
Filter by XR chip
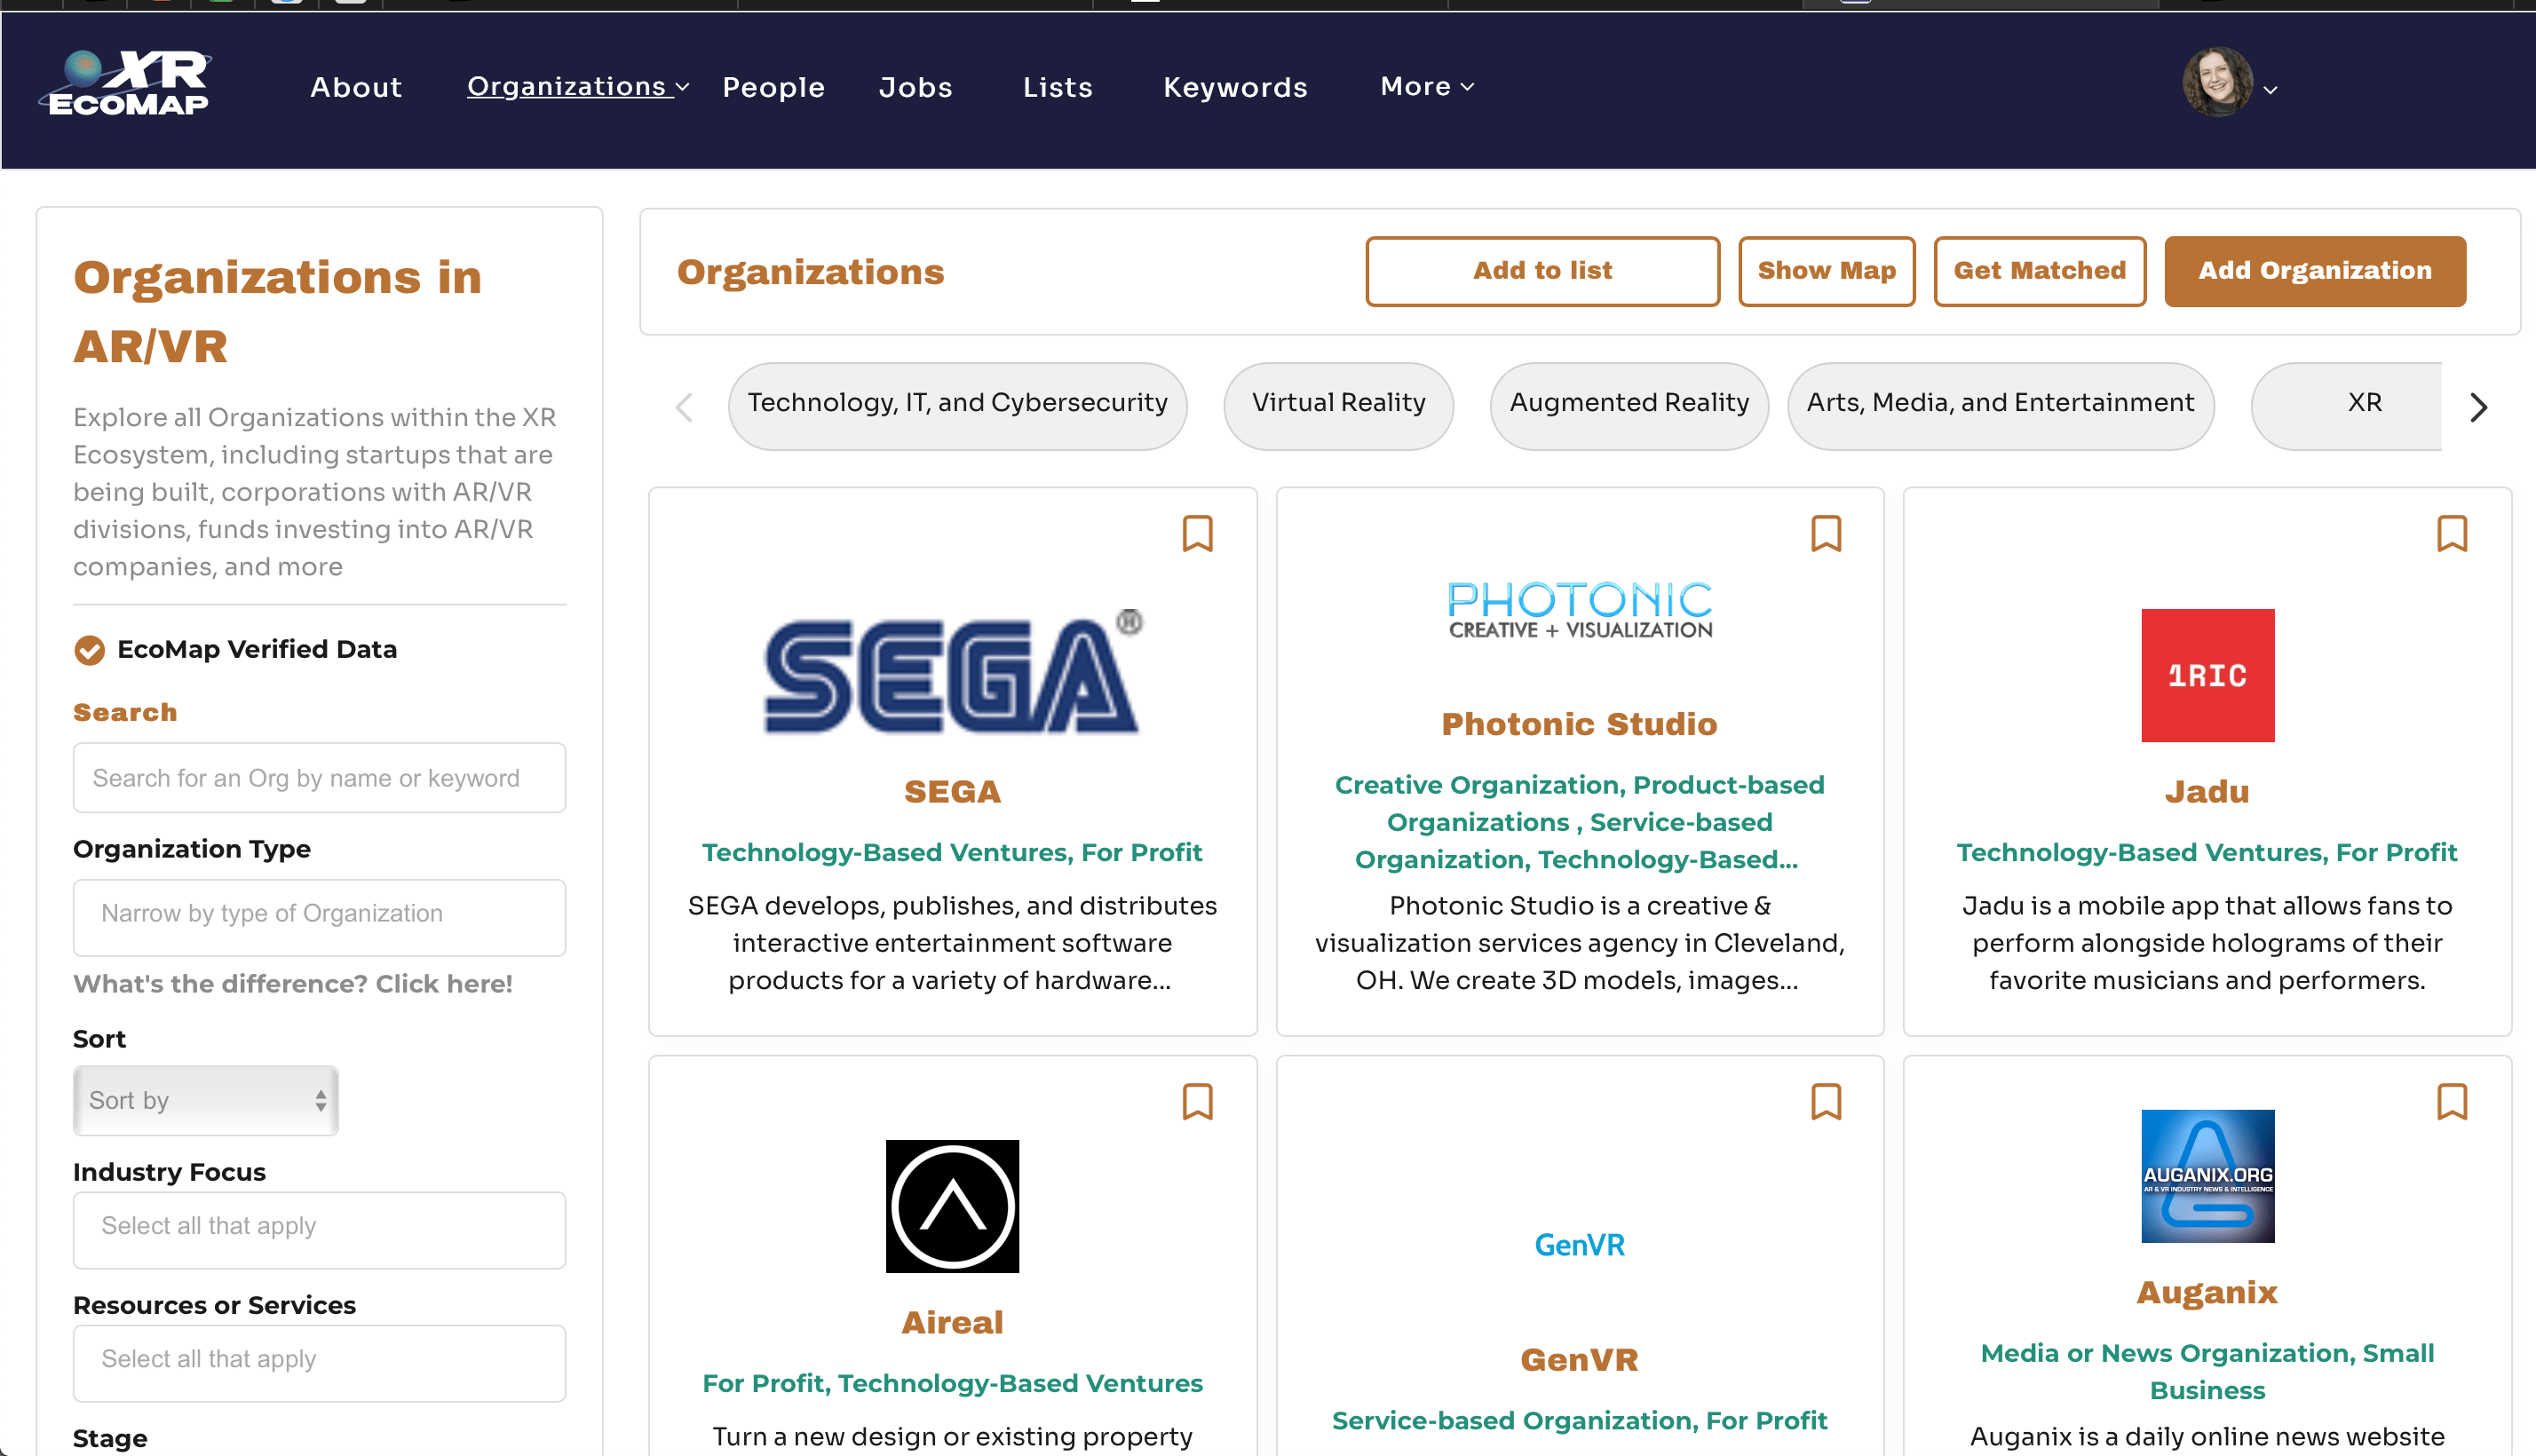coord(2346,405)
